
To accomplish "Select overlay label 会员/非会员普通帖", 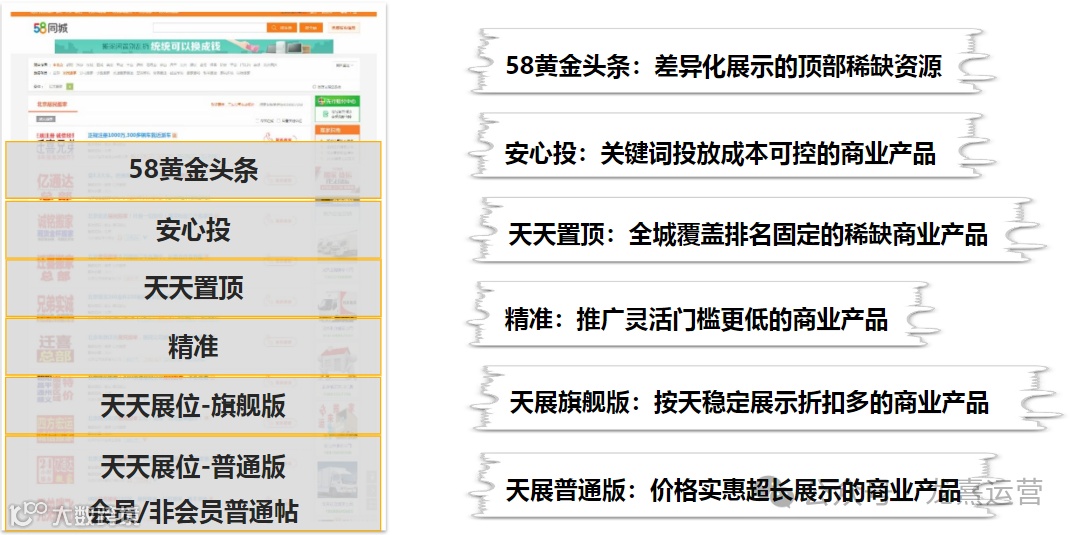I will pyautogui.click(x=193, y=512).
